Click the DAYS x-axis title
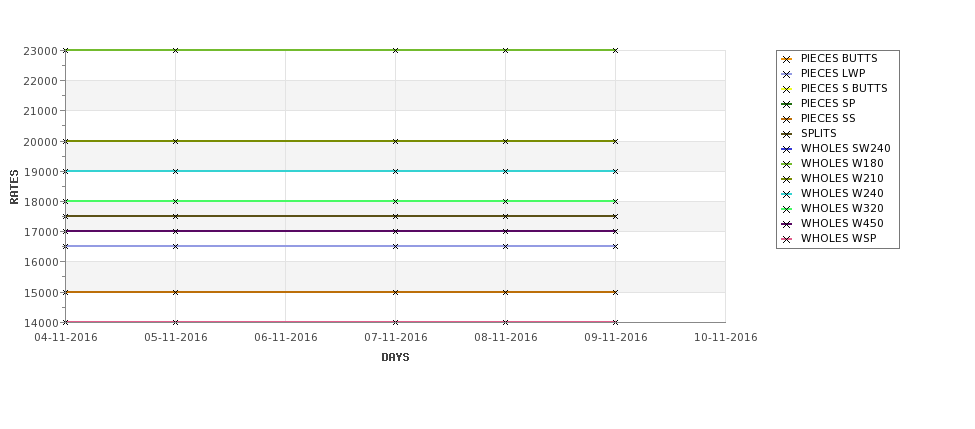The width and height of the screenshot is (975, 429). tap(395, 358)
